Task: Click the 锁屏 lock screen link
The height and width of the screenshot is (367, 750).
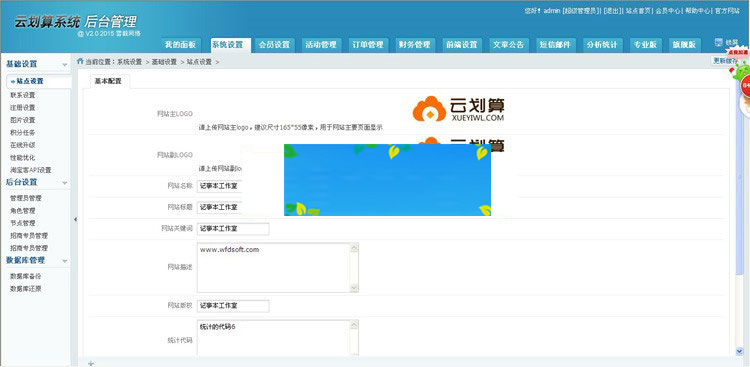Action: point(732,42)
